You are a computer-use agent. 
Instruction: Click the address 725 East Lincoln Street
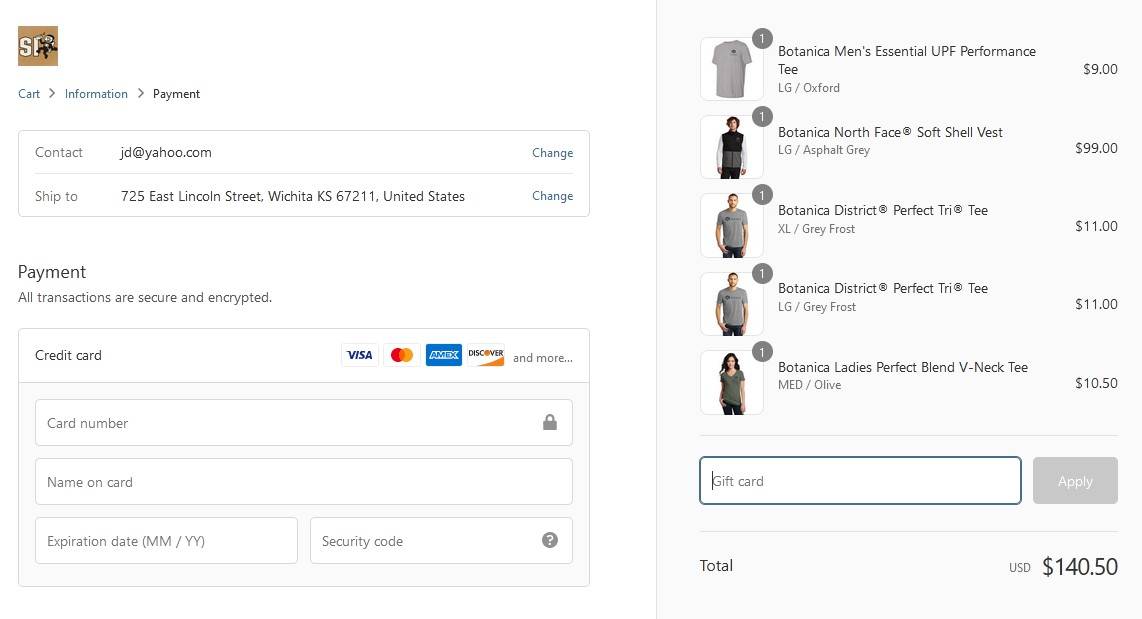coord(293,196)
